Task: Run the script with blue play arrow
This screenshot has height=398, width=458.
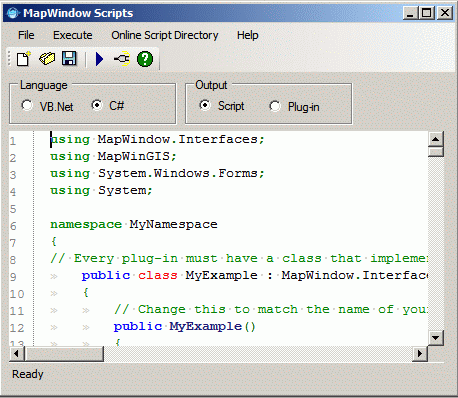Action: [x=99, y=59]
